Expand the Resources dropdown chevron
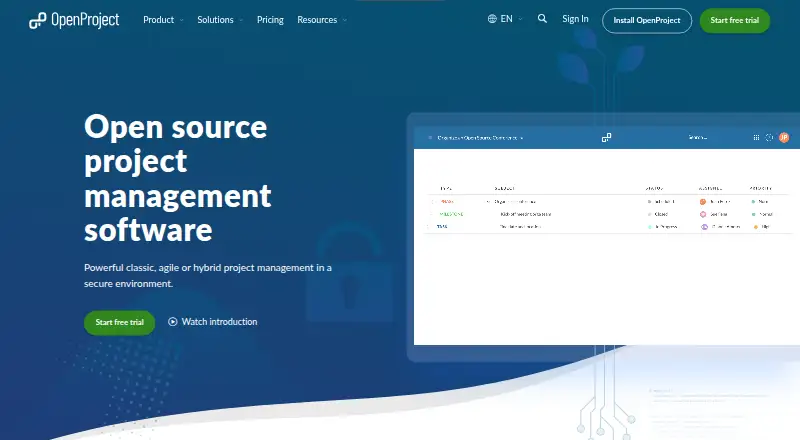The height and width of the screenshot is (440, 800). point(345,20)
